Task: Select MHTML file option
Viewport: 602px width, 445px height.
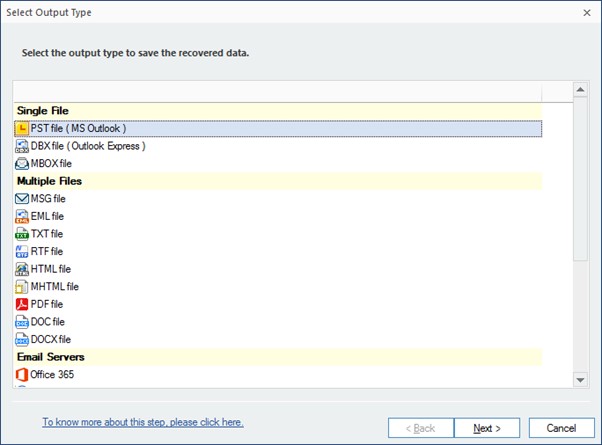Action: (x=54, y=286)
